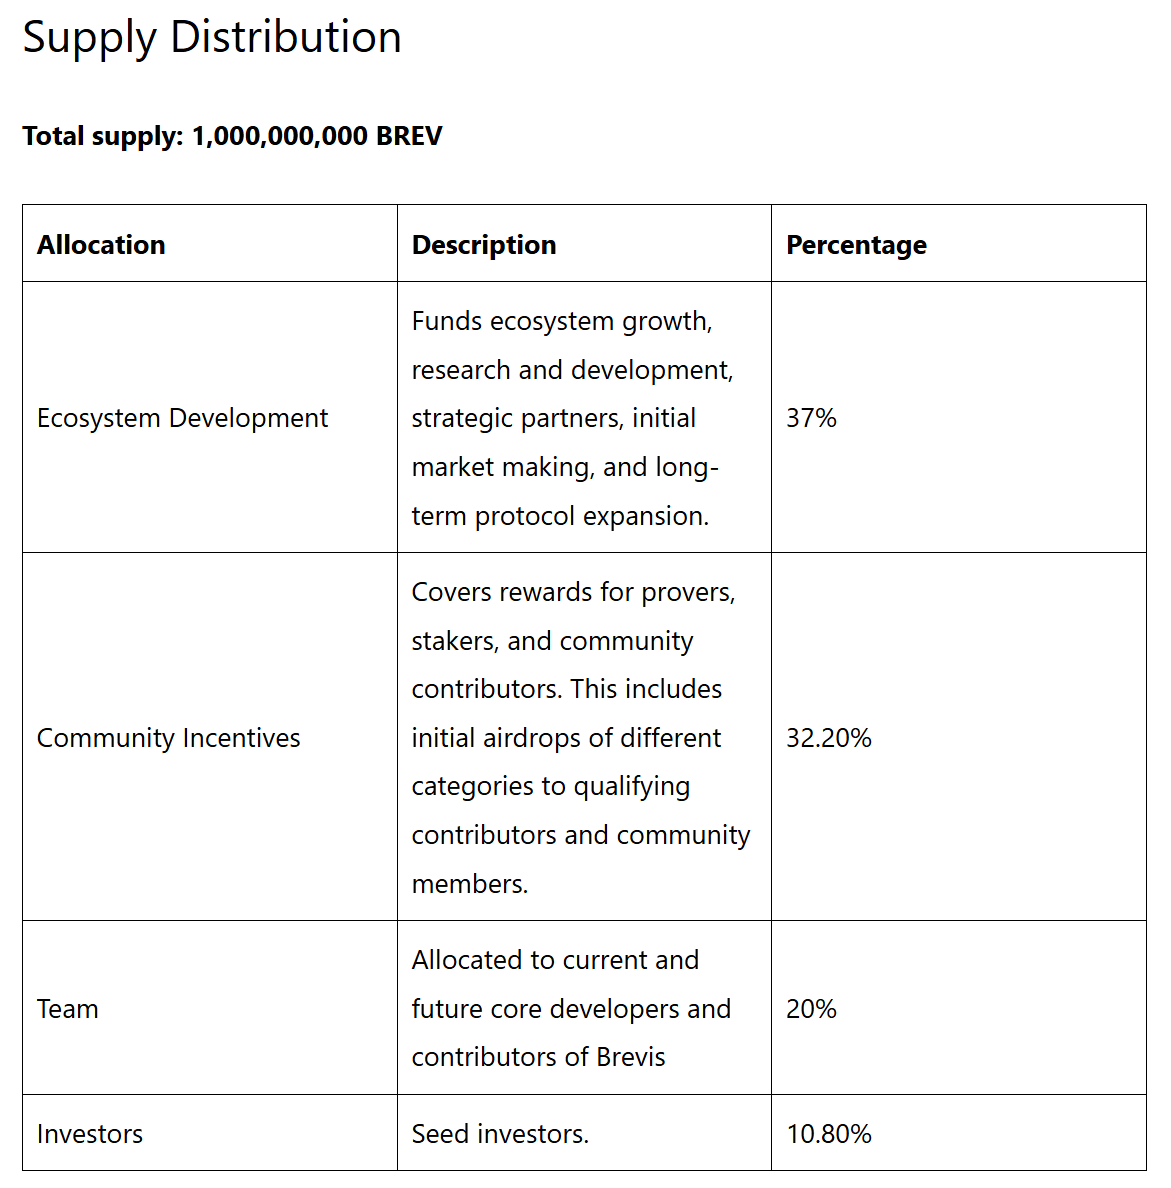Select the Community Incentives cell
The image size is (1171, 1188).
(168, 738)
